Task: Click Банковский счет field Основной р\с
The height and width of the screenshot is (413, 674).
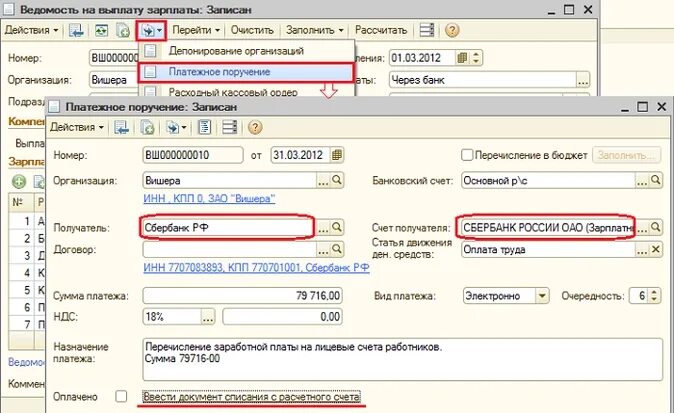Action: click(x=548, y=180)
